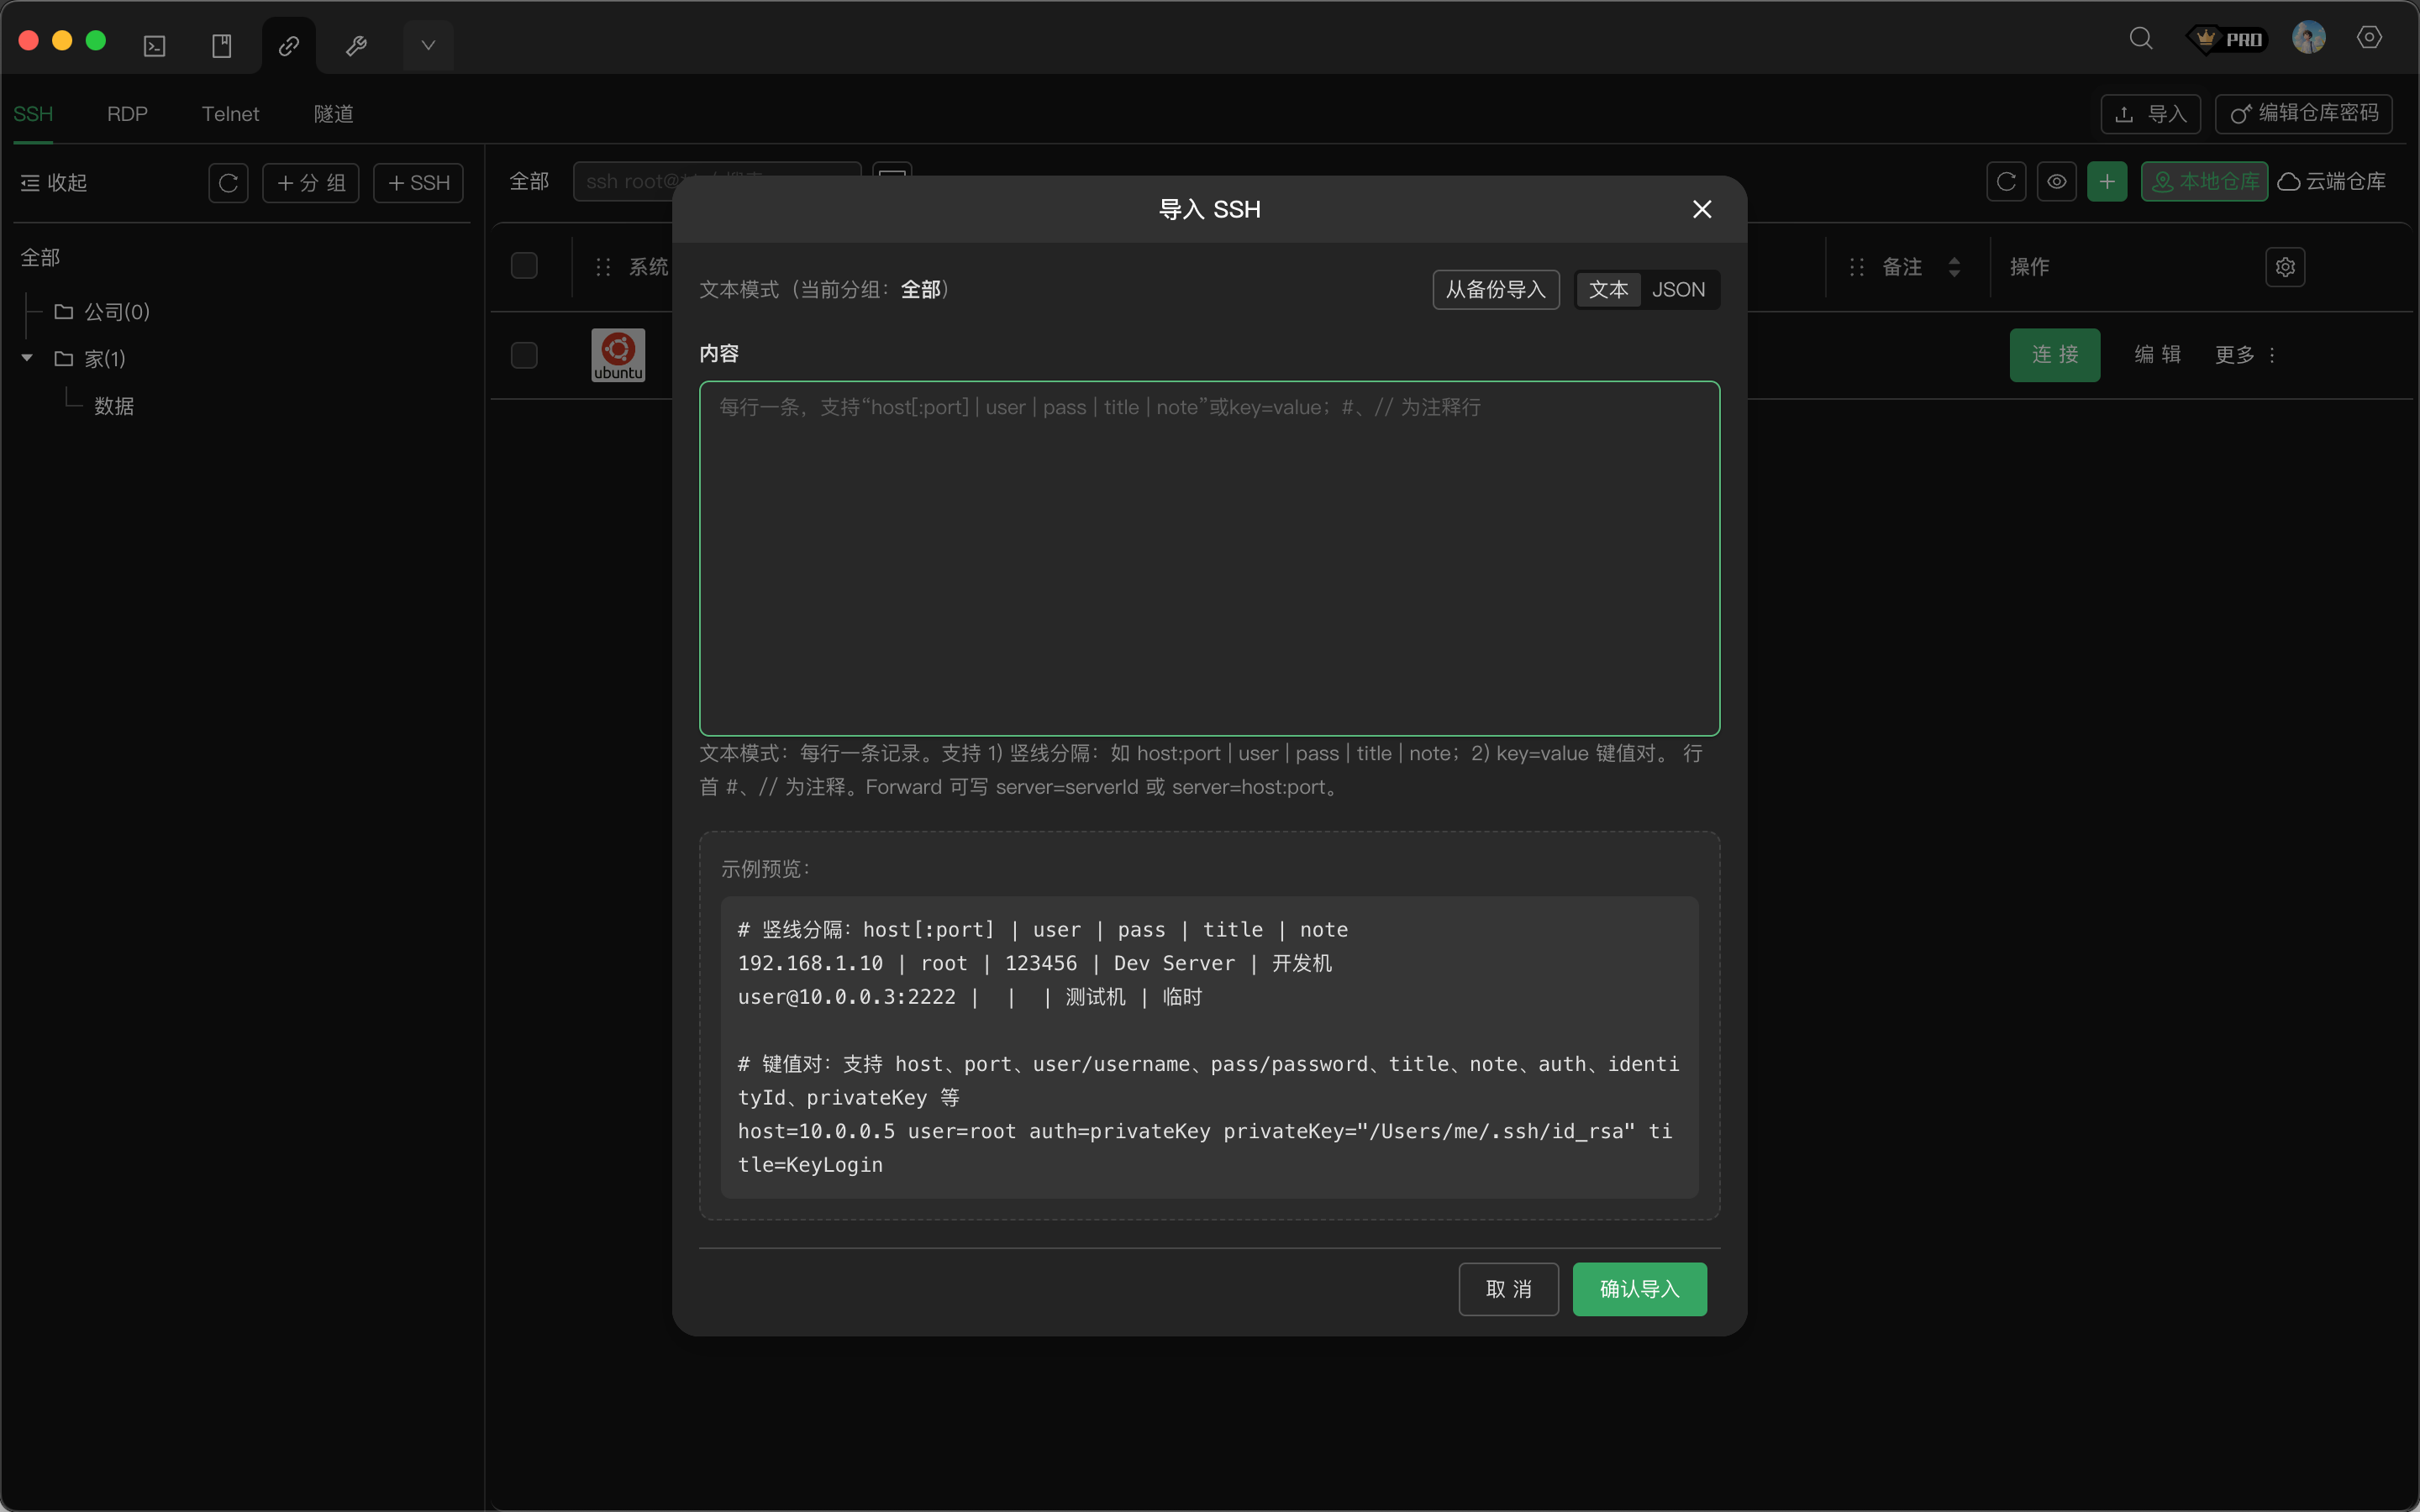Click the search magnifier icon
This screenshot has width=2420, height=1512.
click(2140, 39)
